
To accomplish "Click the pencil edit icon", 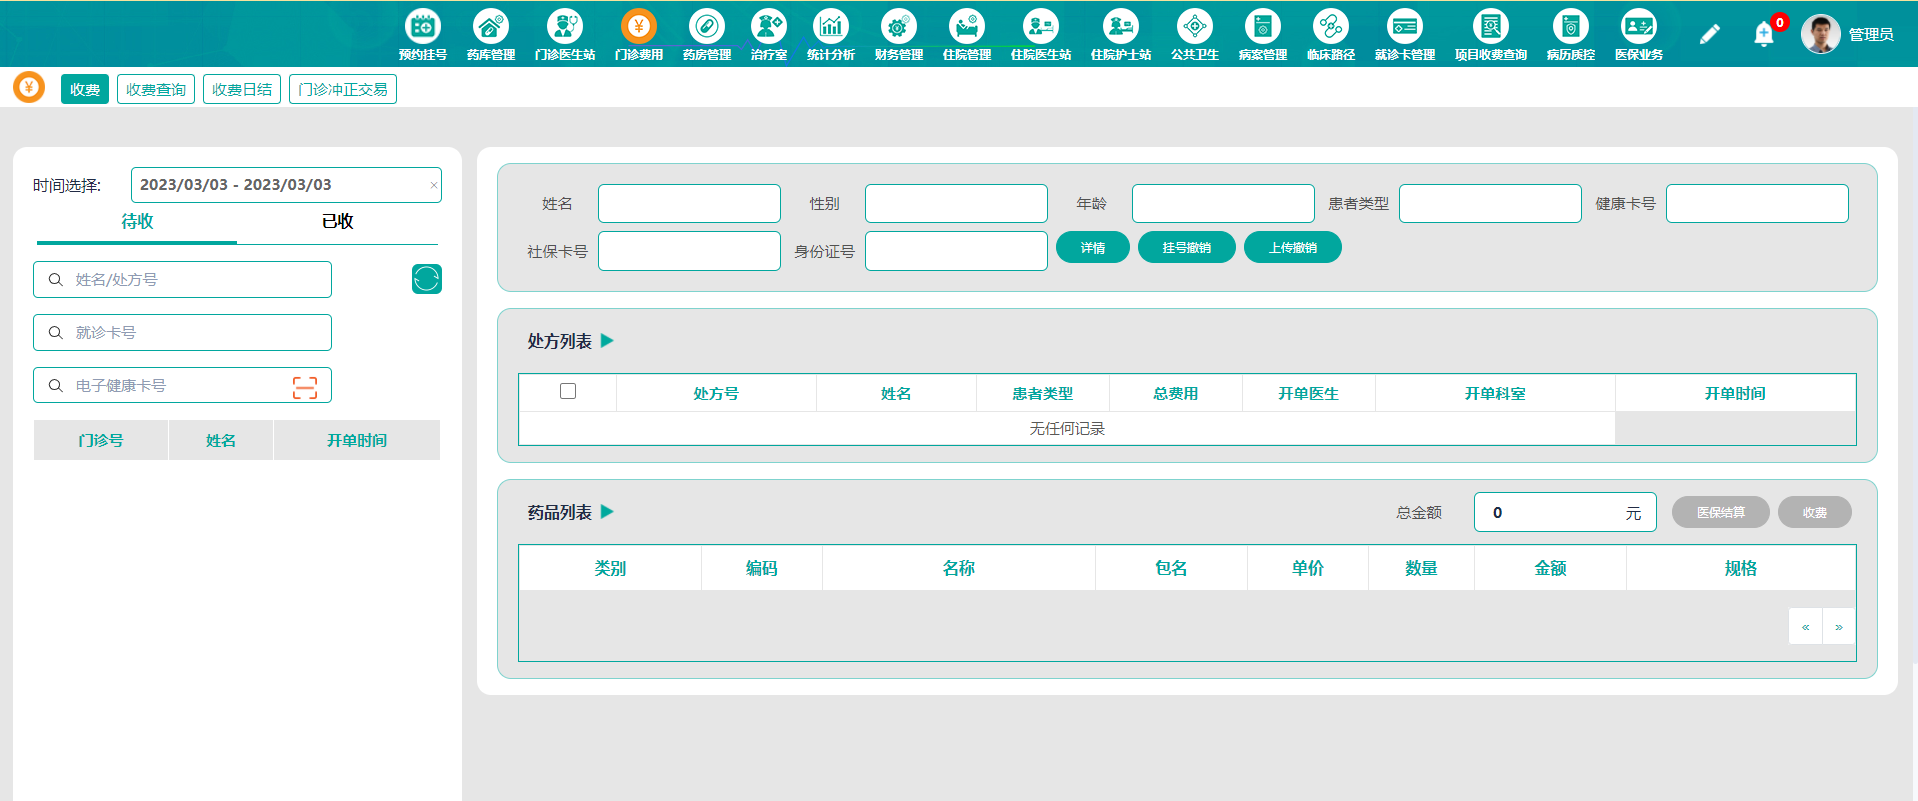I will (x=1709, y=34).
